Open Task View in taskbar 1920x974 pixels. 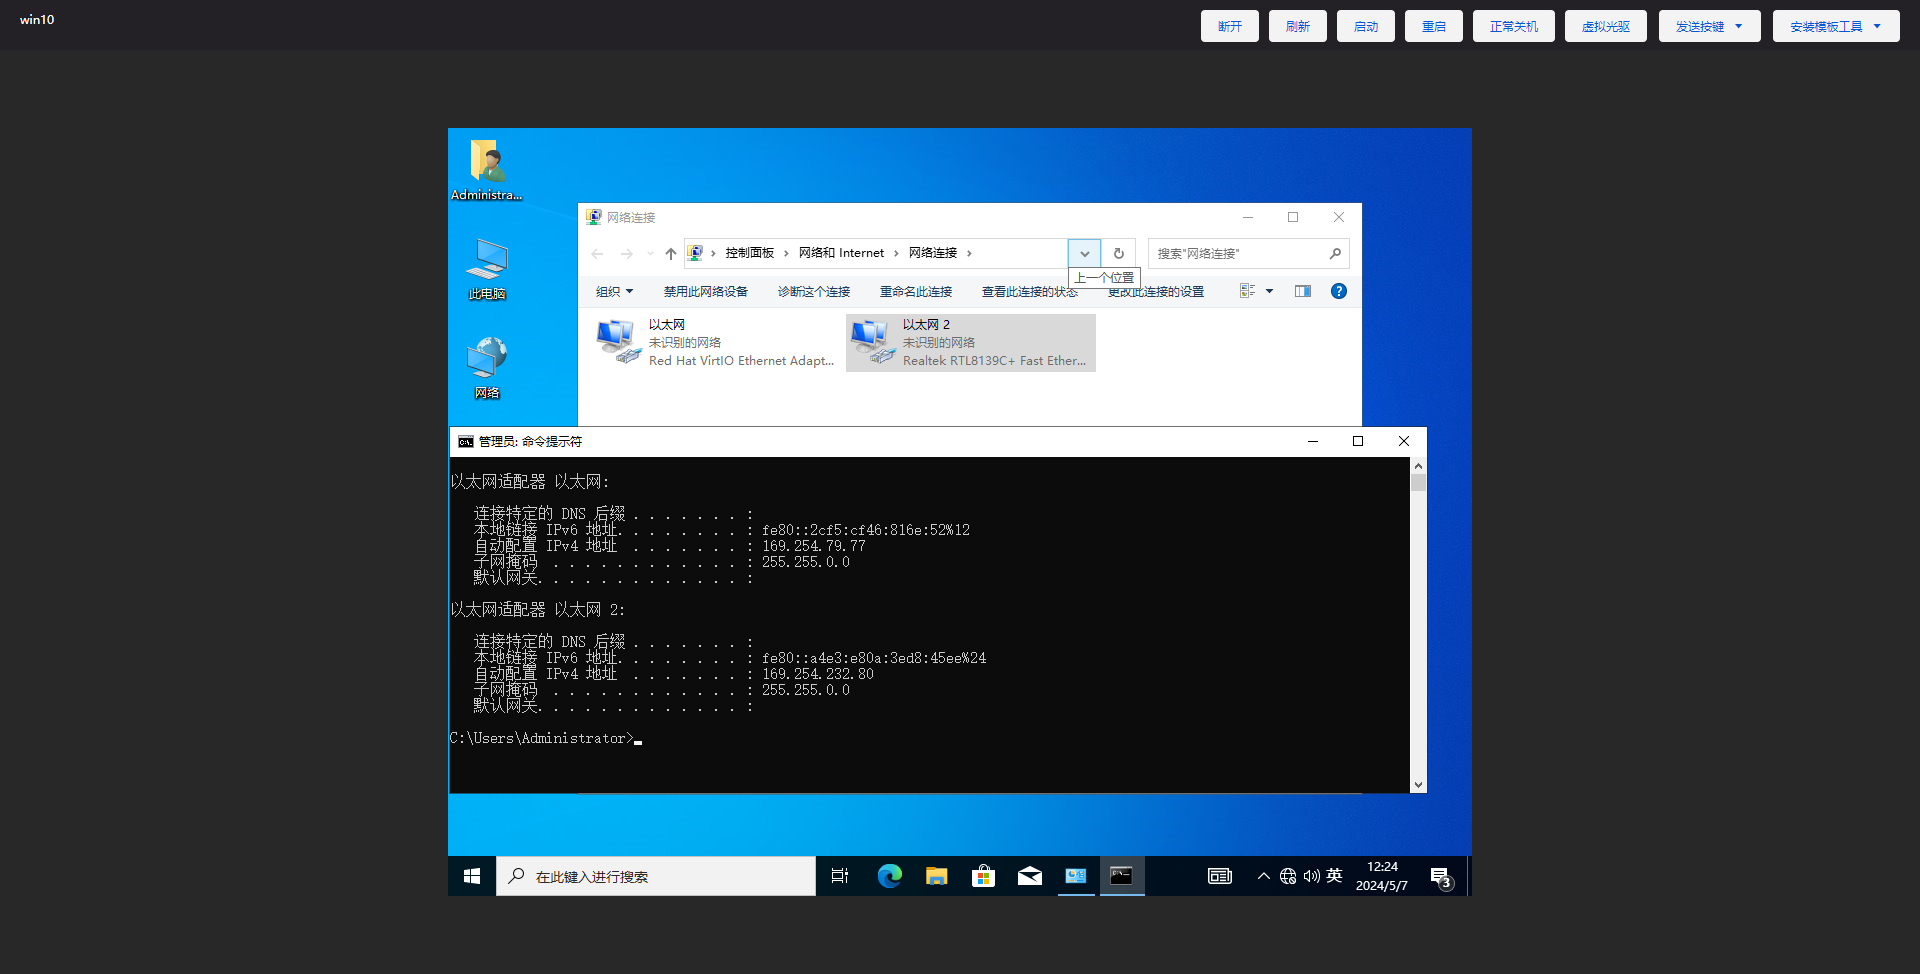tap(840, 877)
